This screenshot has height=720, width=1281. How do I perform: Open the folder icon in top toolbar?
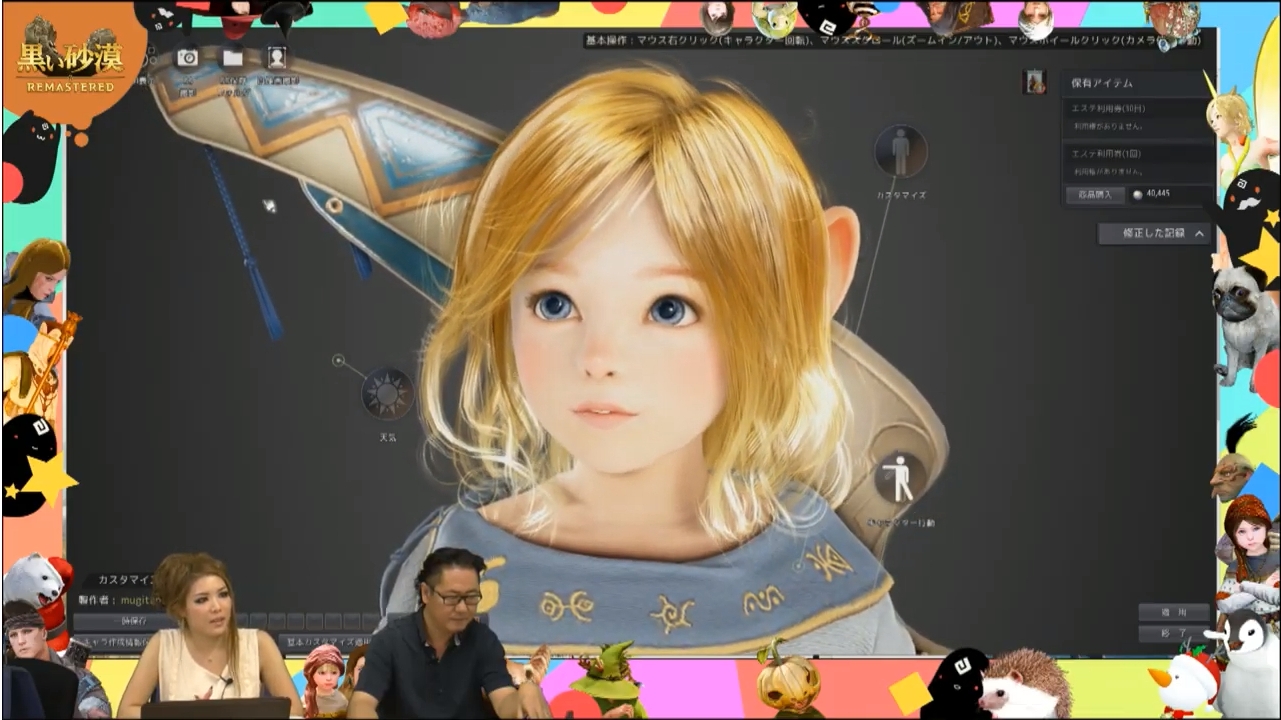point(233,57)
